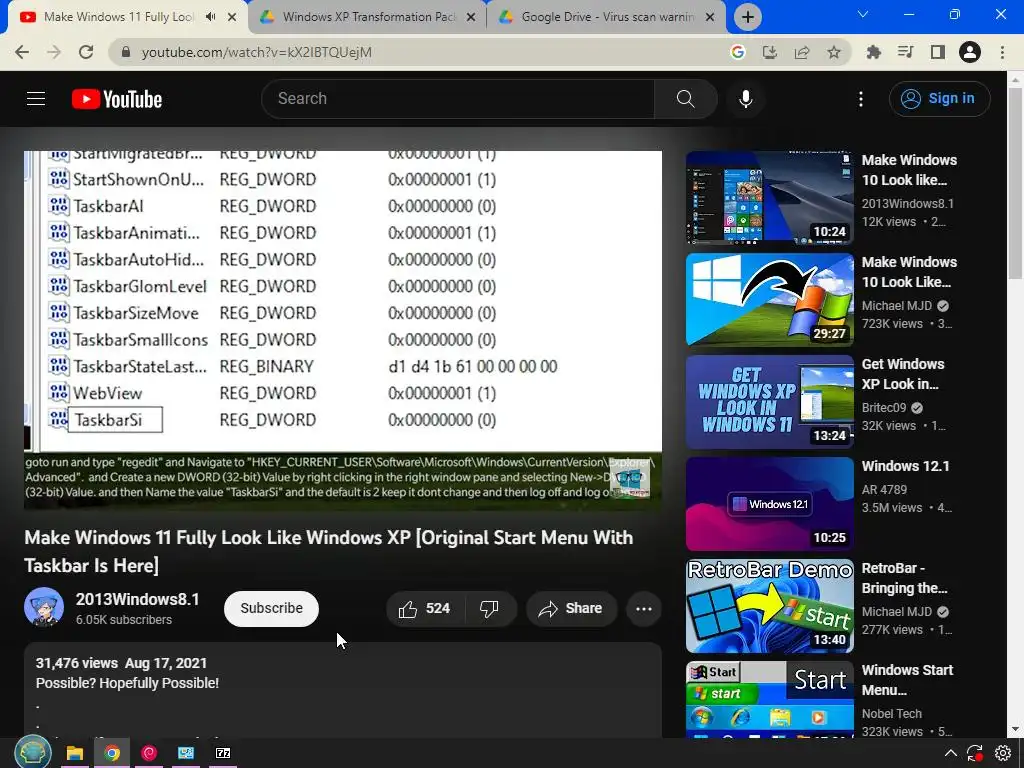
Task: Open RetroBar Demo video thumbnail
Action: (770, 605)
